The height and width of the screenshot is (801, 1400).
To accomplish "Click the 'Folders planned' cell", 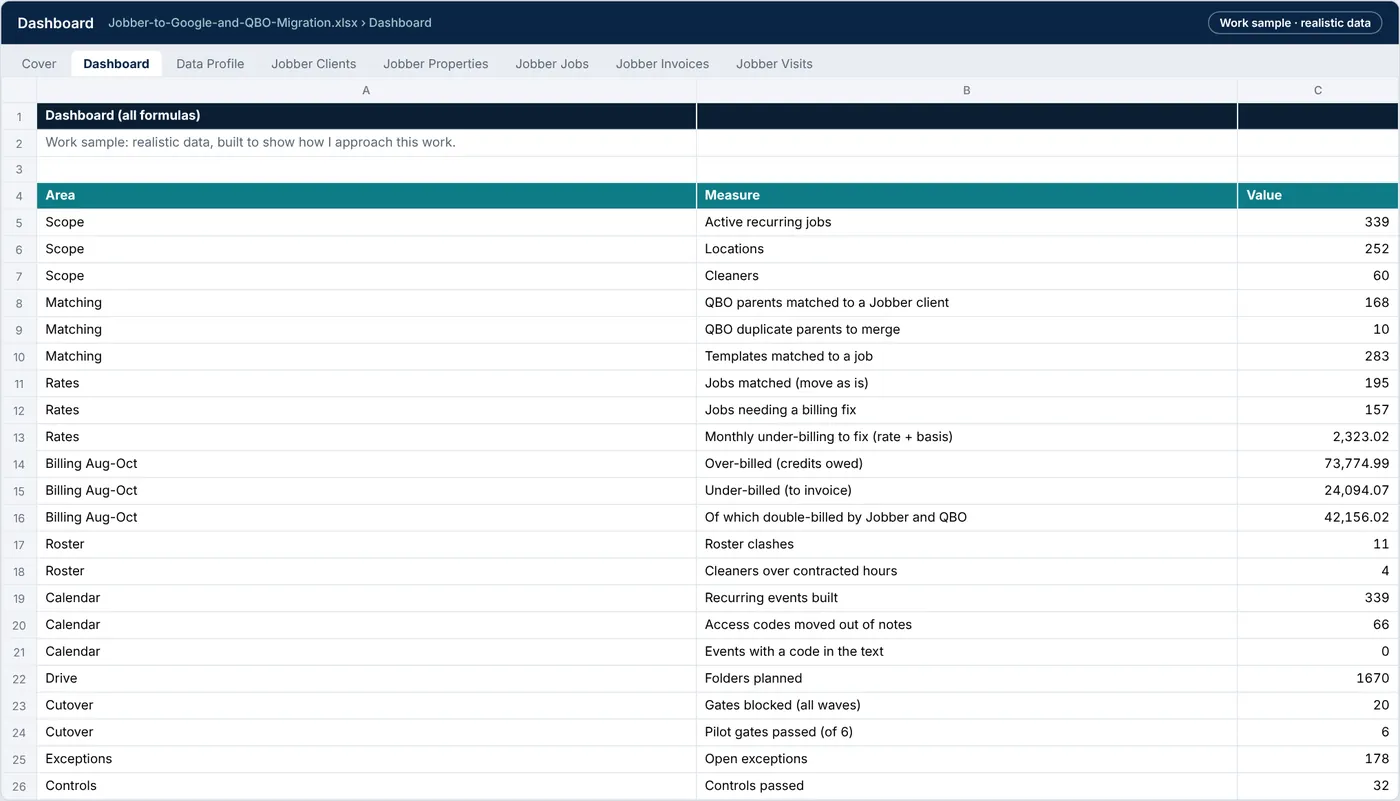I will coord(966,678).
